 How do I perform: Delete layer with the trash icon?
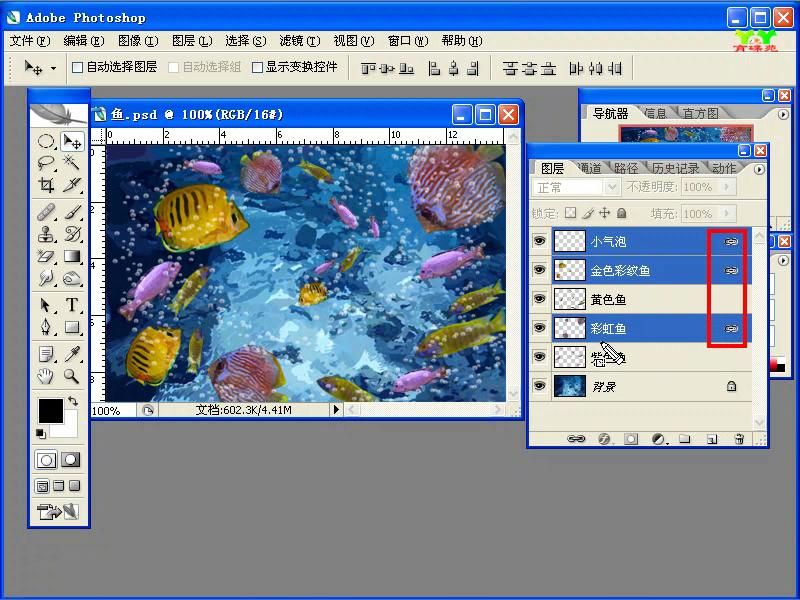coord(739,439)
